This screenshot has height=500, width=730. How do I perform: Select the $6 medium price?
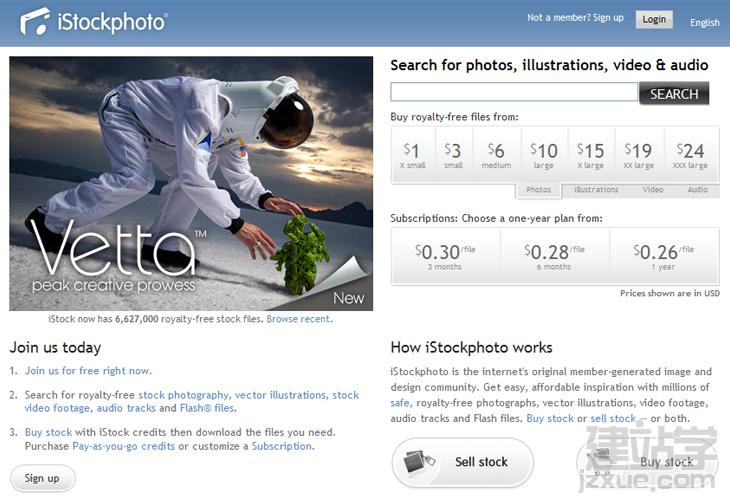pos(496,155)
